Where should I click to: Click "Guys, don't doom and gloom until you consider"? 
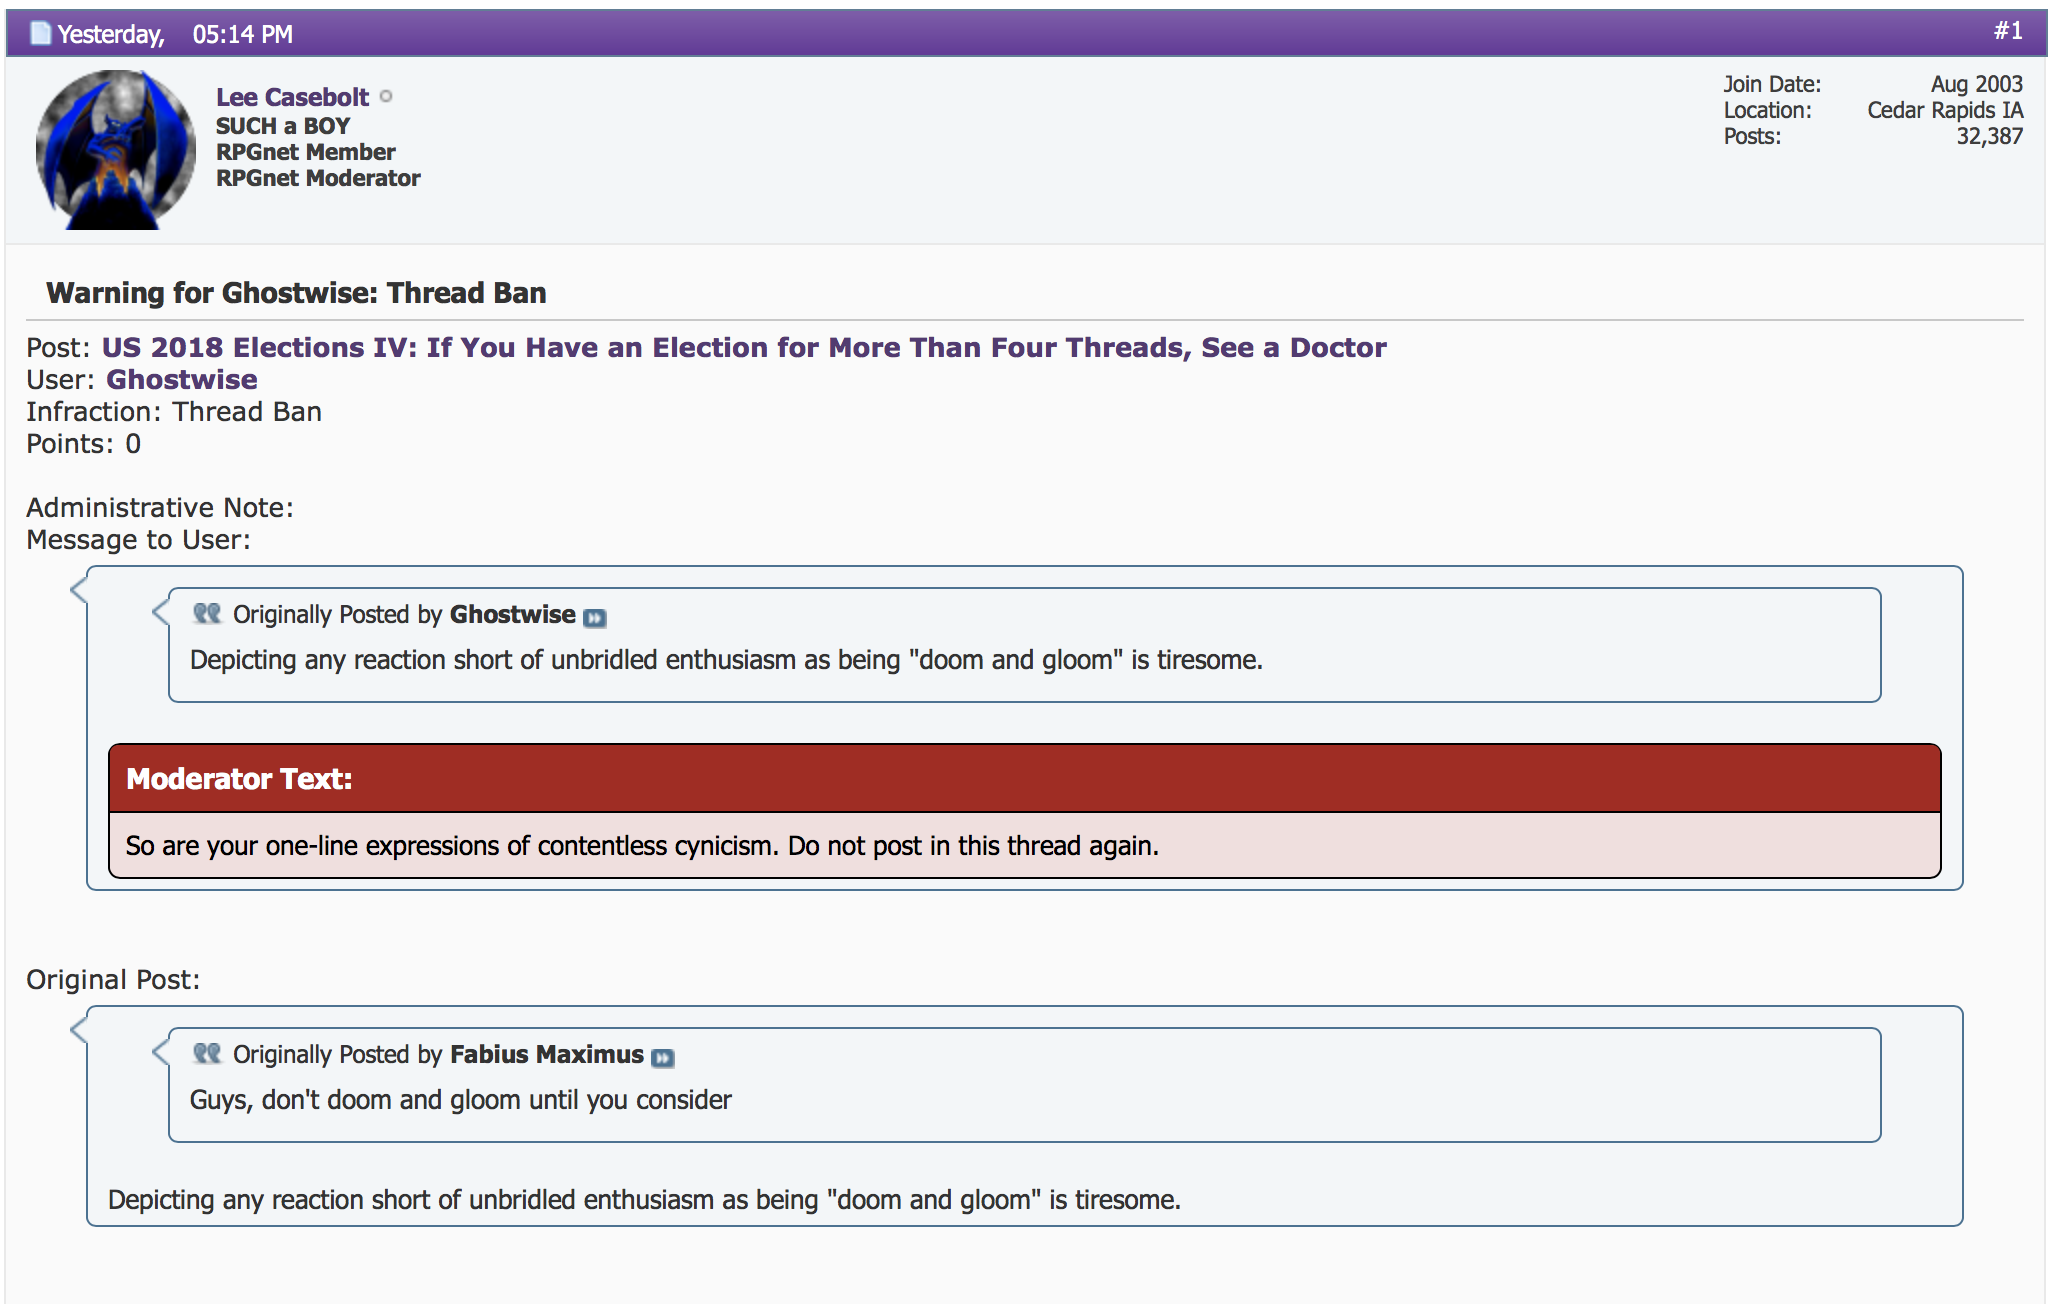click(461, 1100)
